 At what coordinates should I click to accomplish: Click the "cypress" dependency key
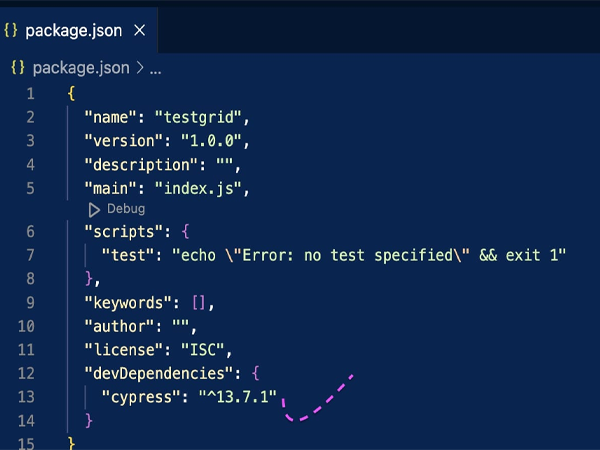(x=140, y=397)
